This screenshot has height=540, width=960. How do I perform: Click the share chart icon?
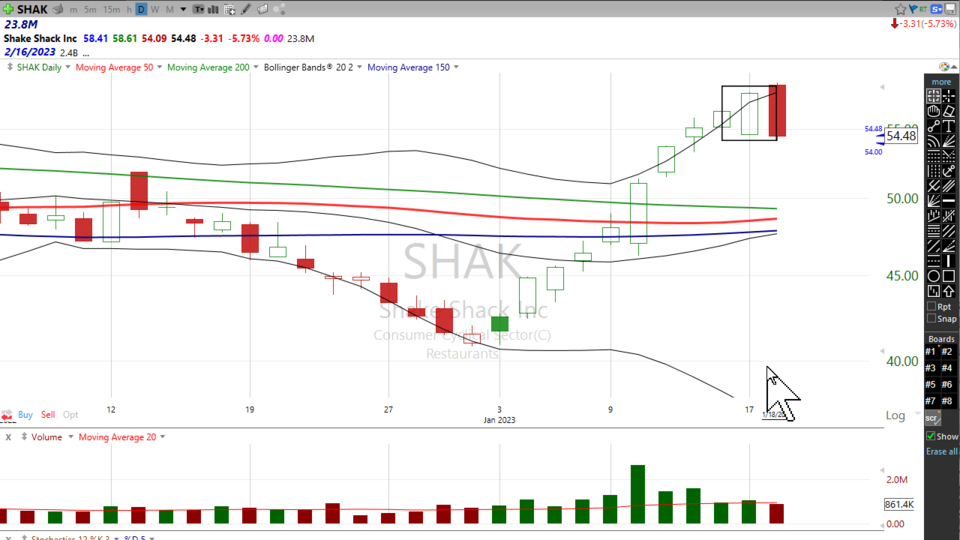tap(279, 9)
